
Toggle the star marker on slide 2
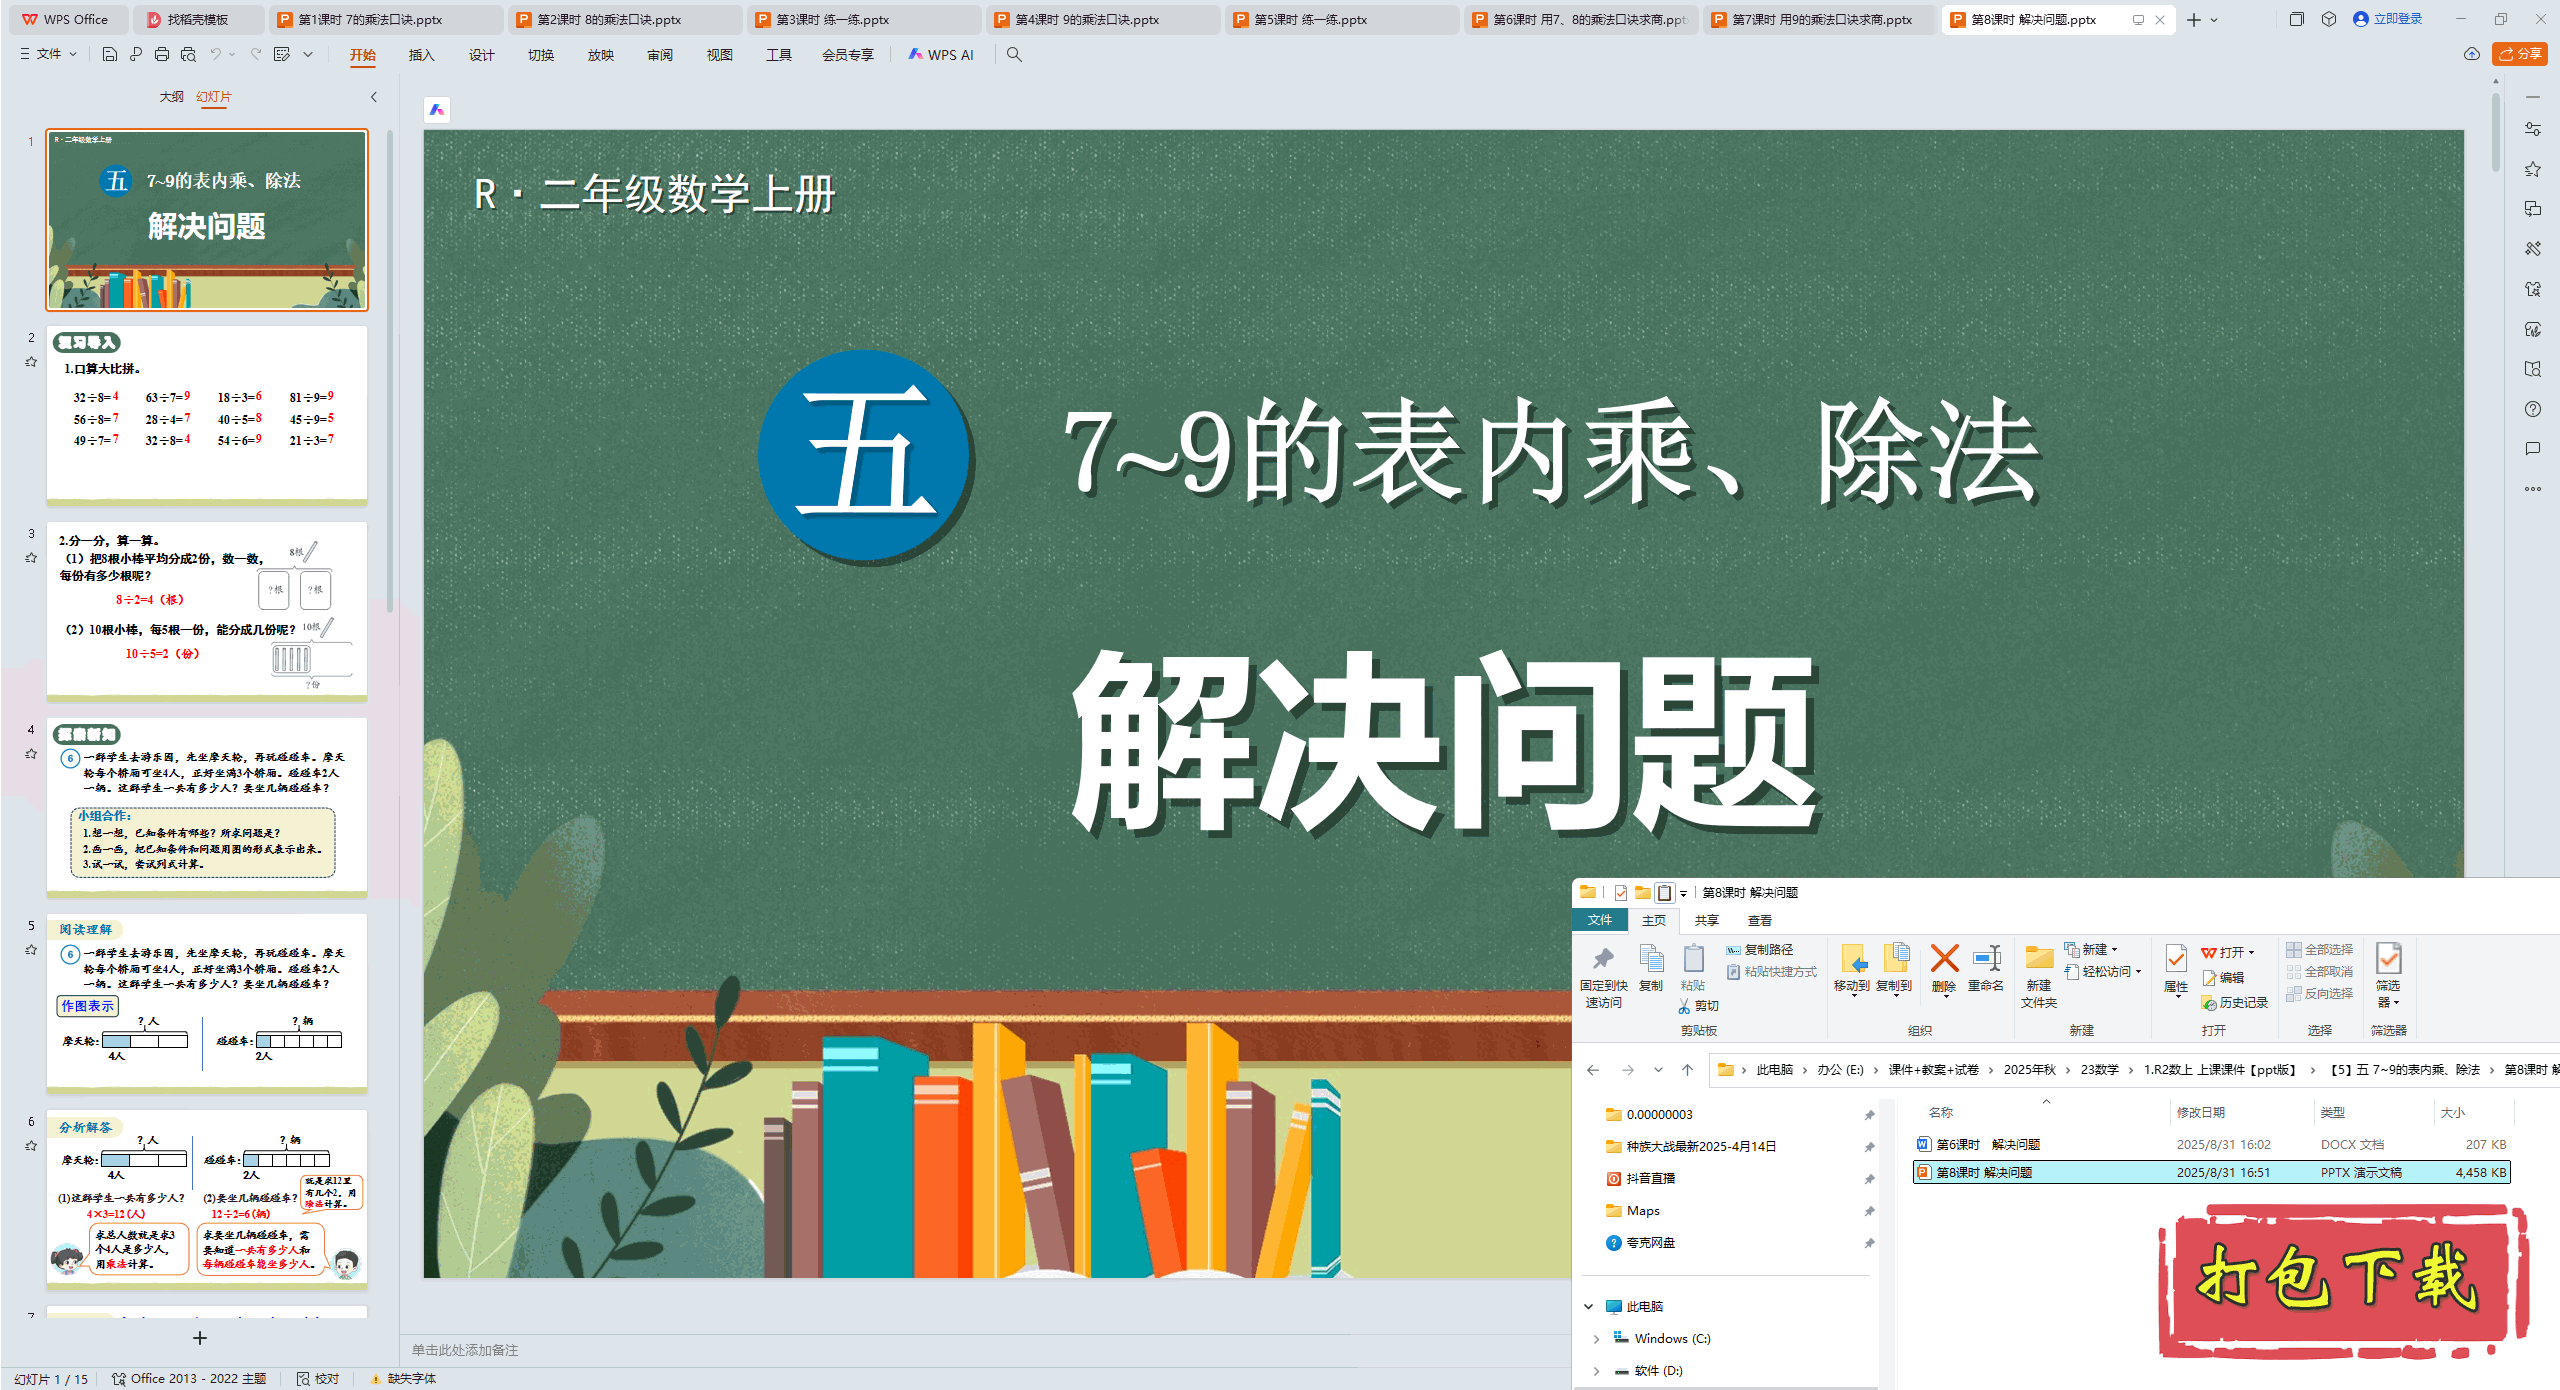point(31,362)
